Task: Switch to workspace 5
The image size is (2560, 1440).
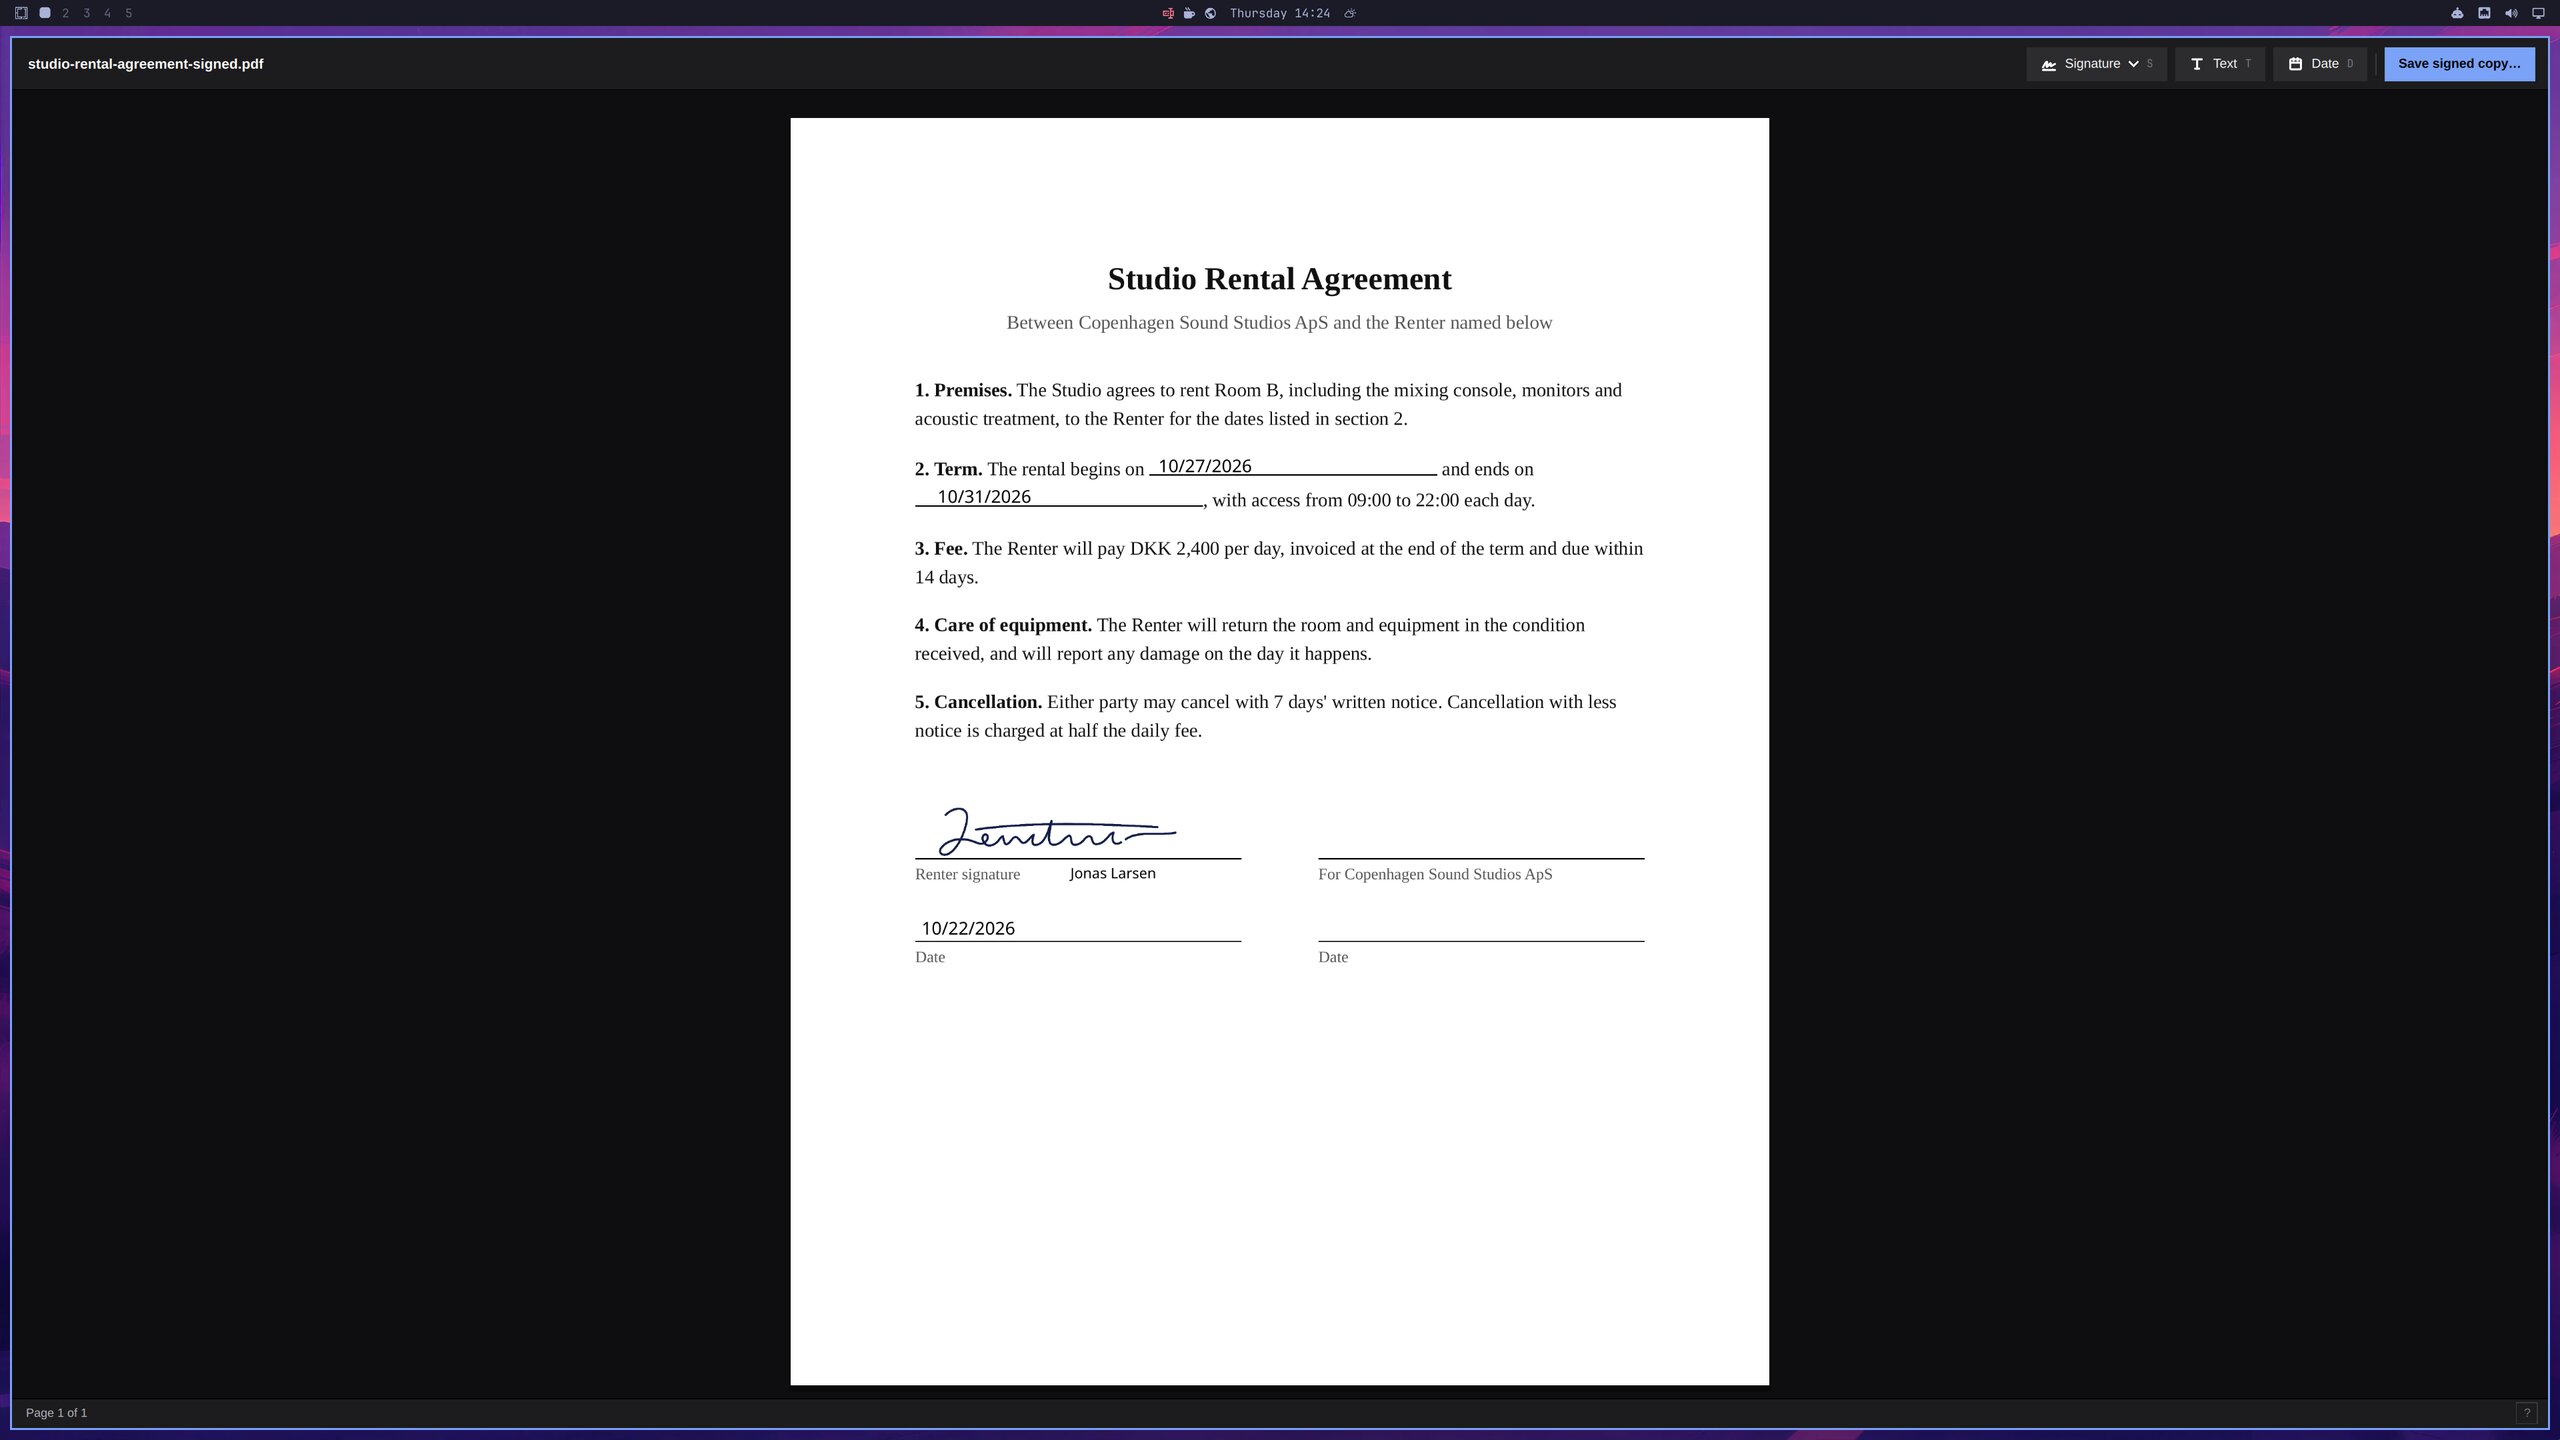Action: [129, 13]
